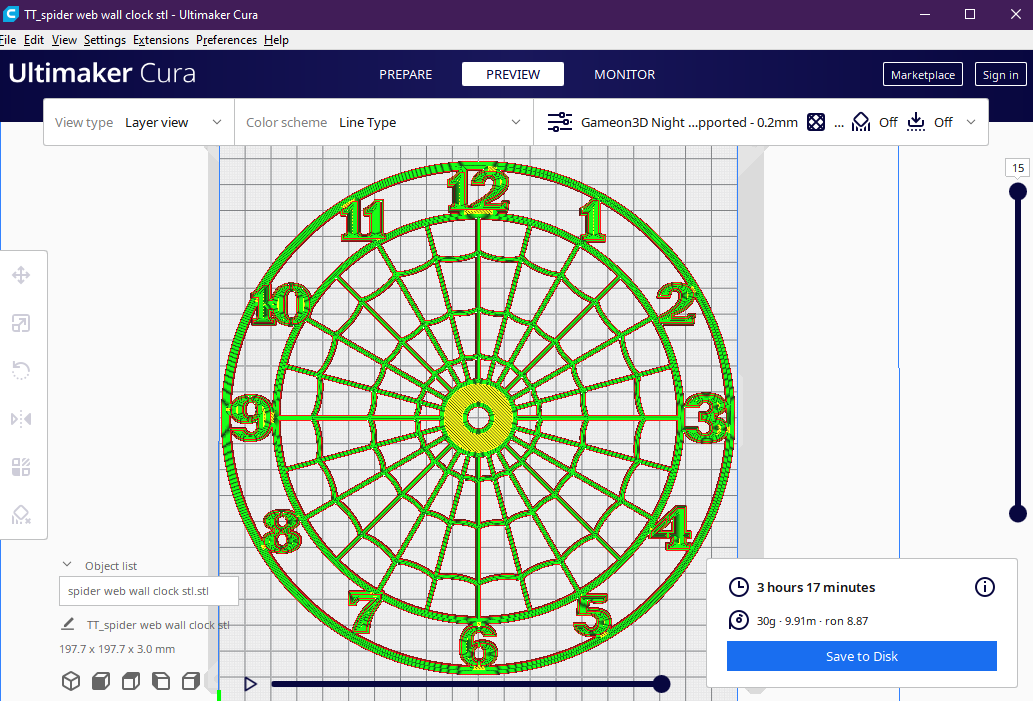Viewport: 1033px width, 701px height.
Task: Open the Extensions menu
Action: 161,40
